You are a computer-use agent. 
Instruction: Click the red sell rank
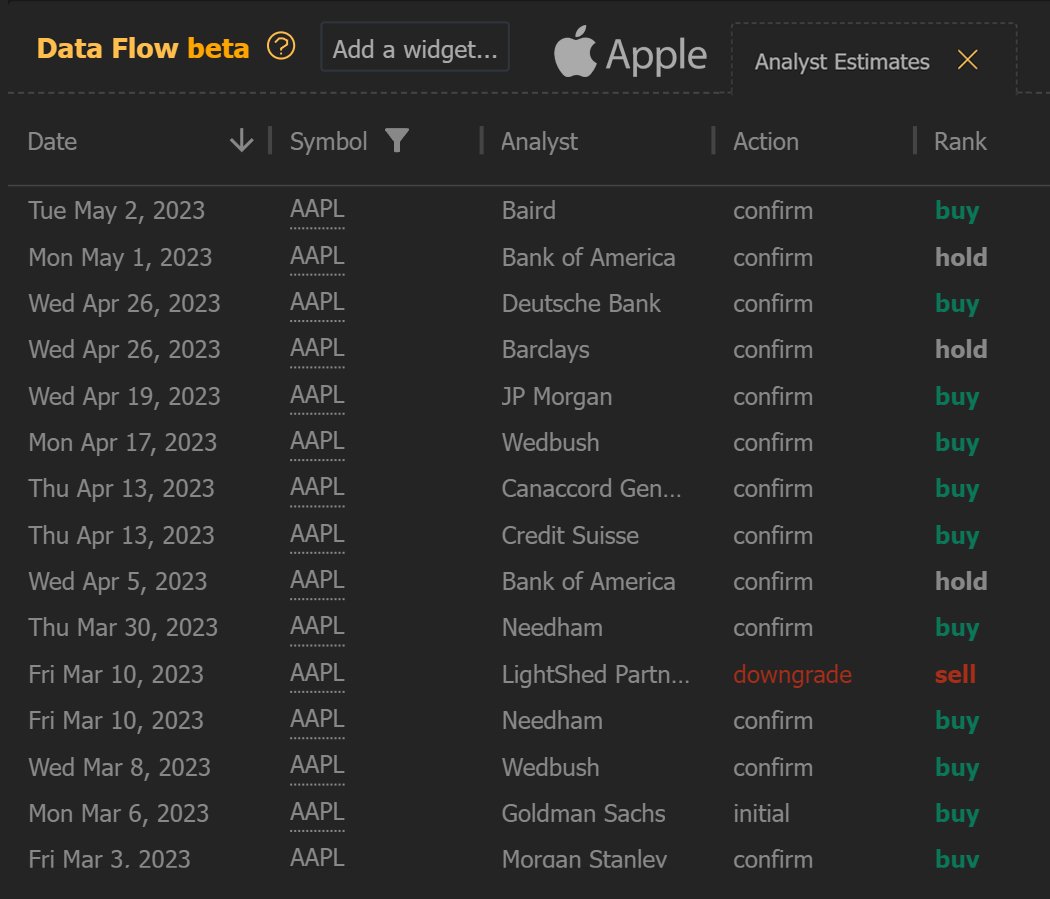[955, 675]
